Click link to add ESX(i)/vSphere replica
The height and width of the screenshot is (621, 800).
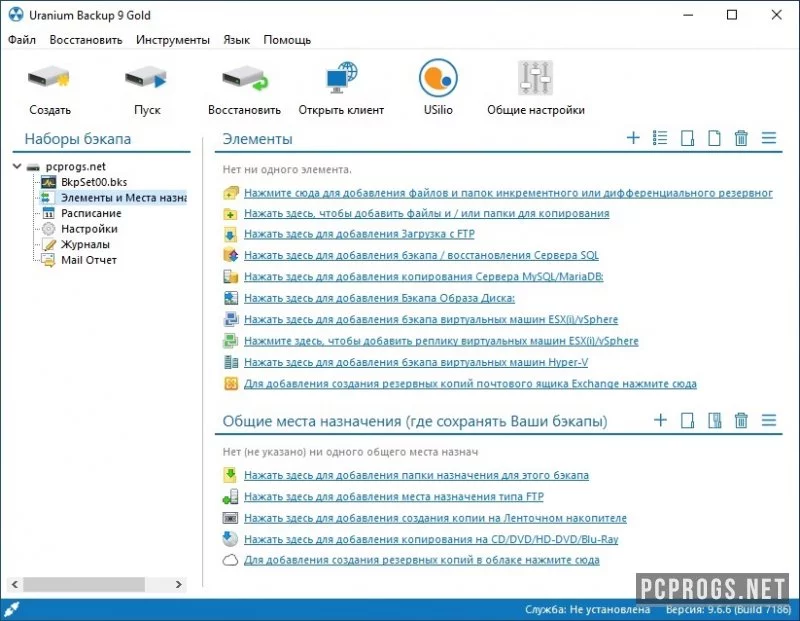[x=441, y=341]
